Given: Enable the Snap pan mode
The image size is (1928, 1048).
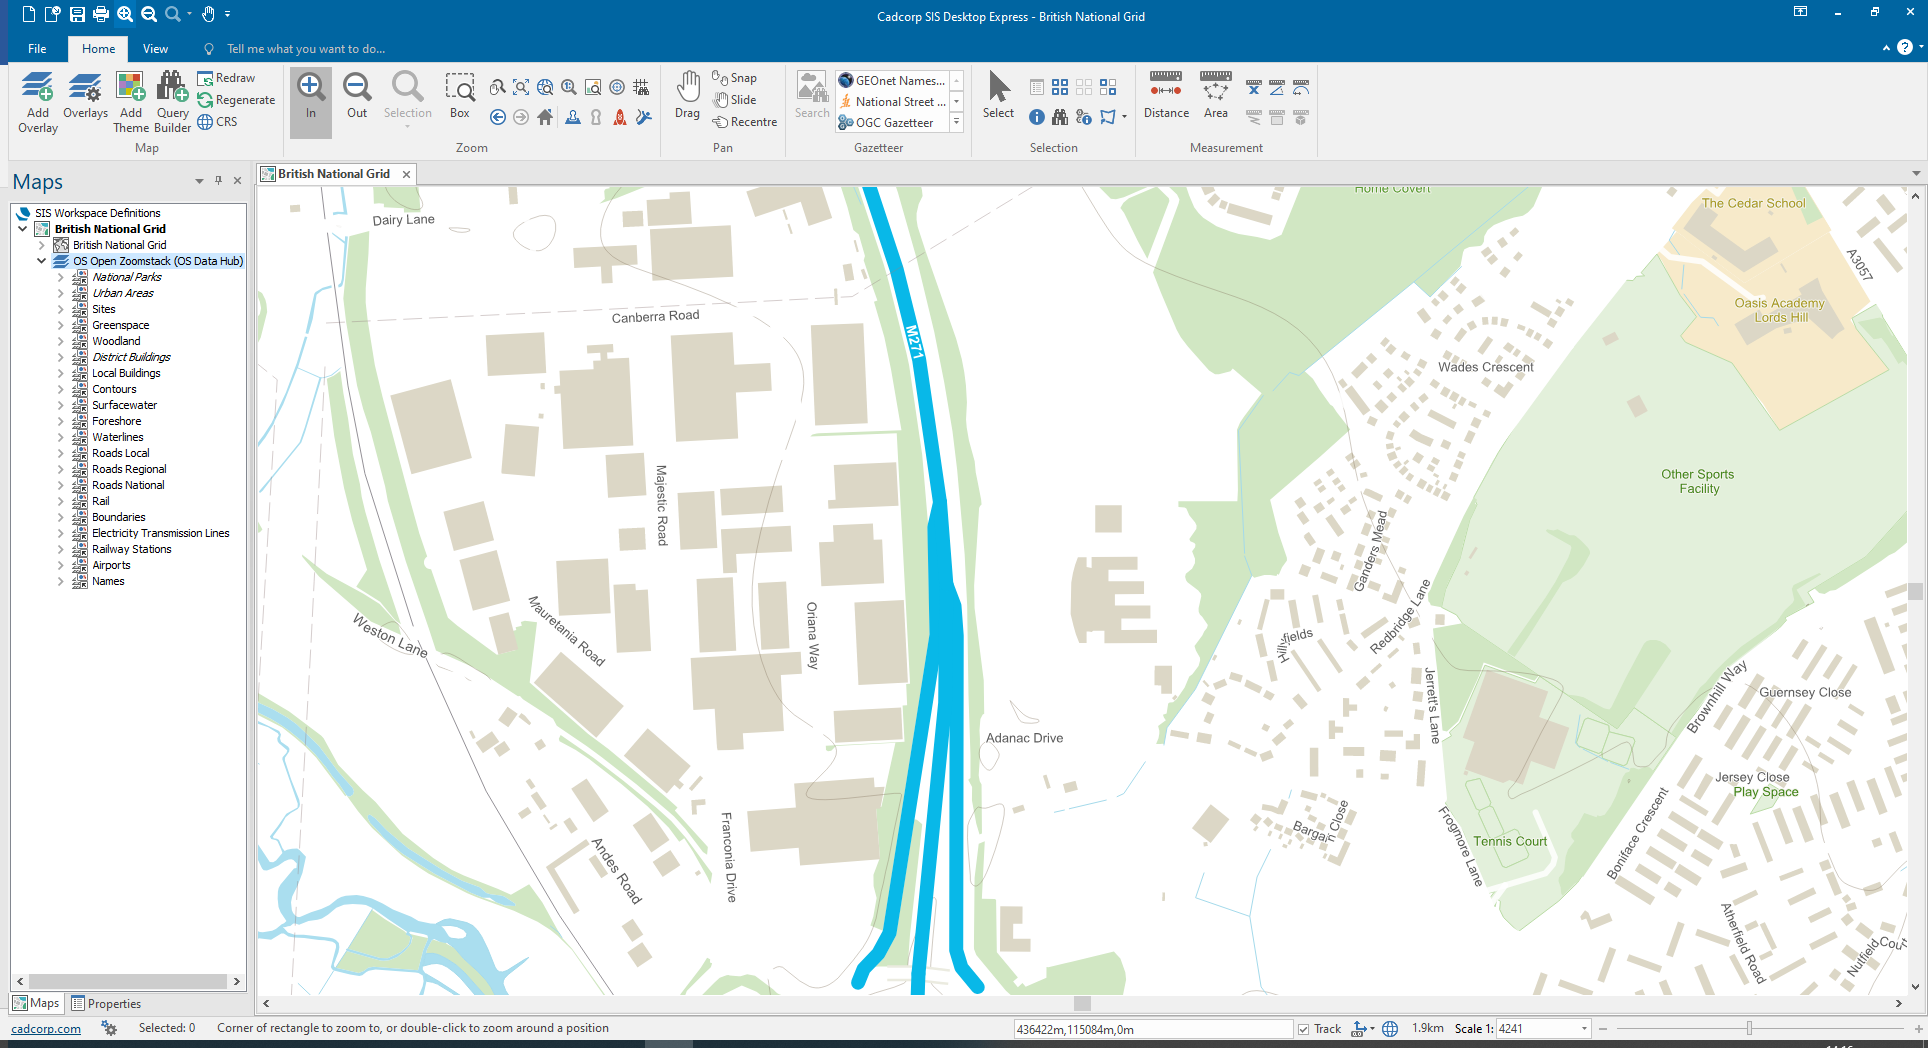Looking at the screenshot, I should pyautogui.click(x=735, y=77).
